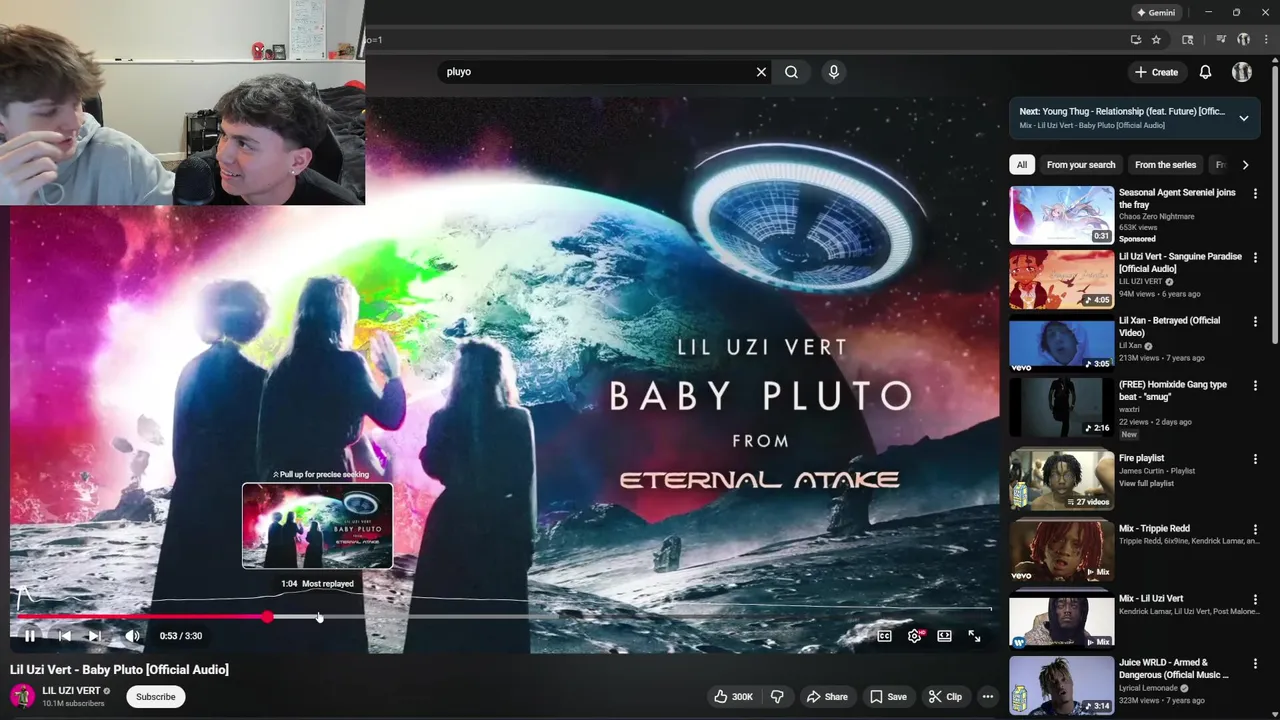
Task: Open the Fire playlist thumbnail
Action: 1061,479
